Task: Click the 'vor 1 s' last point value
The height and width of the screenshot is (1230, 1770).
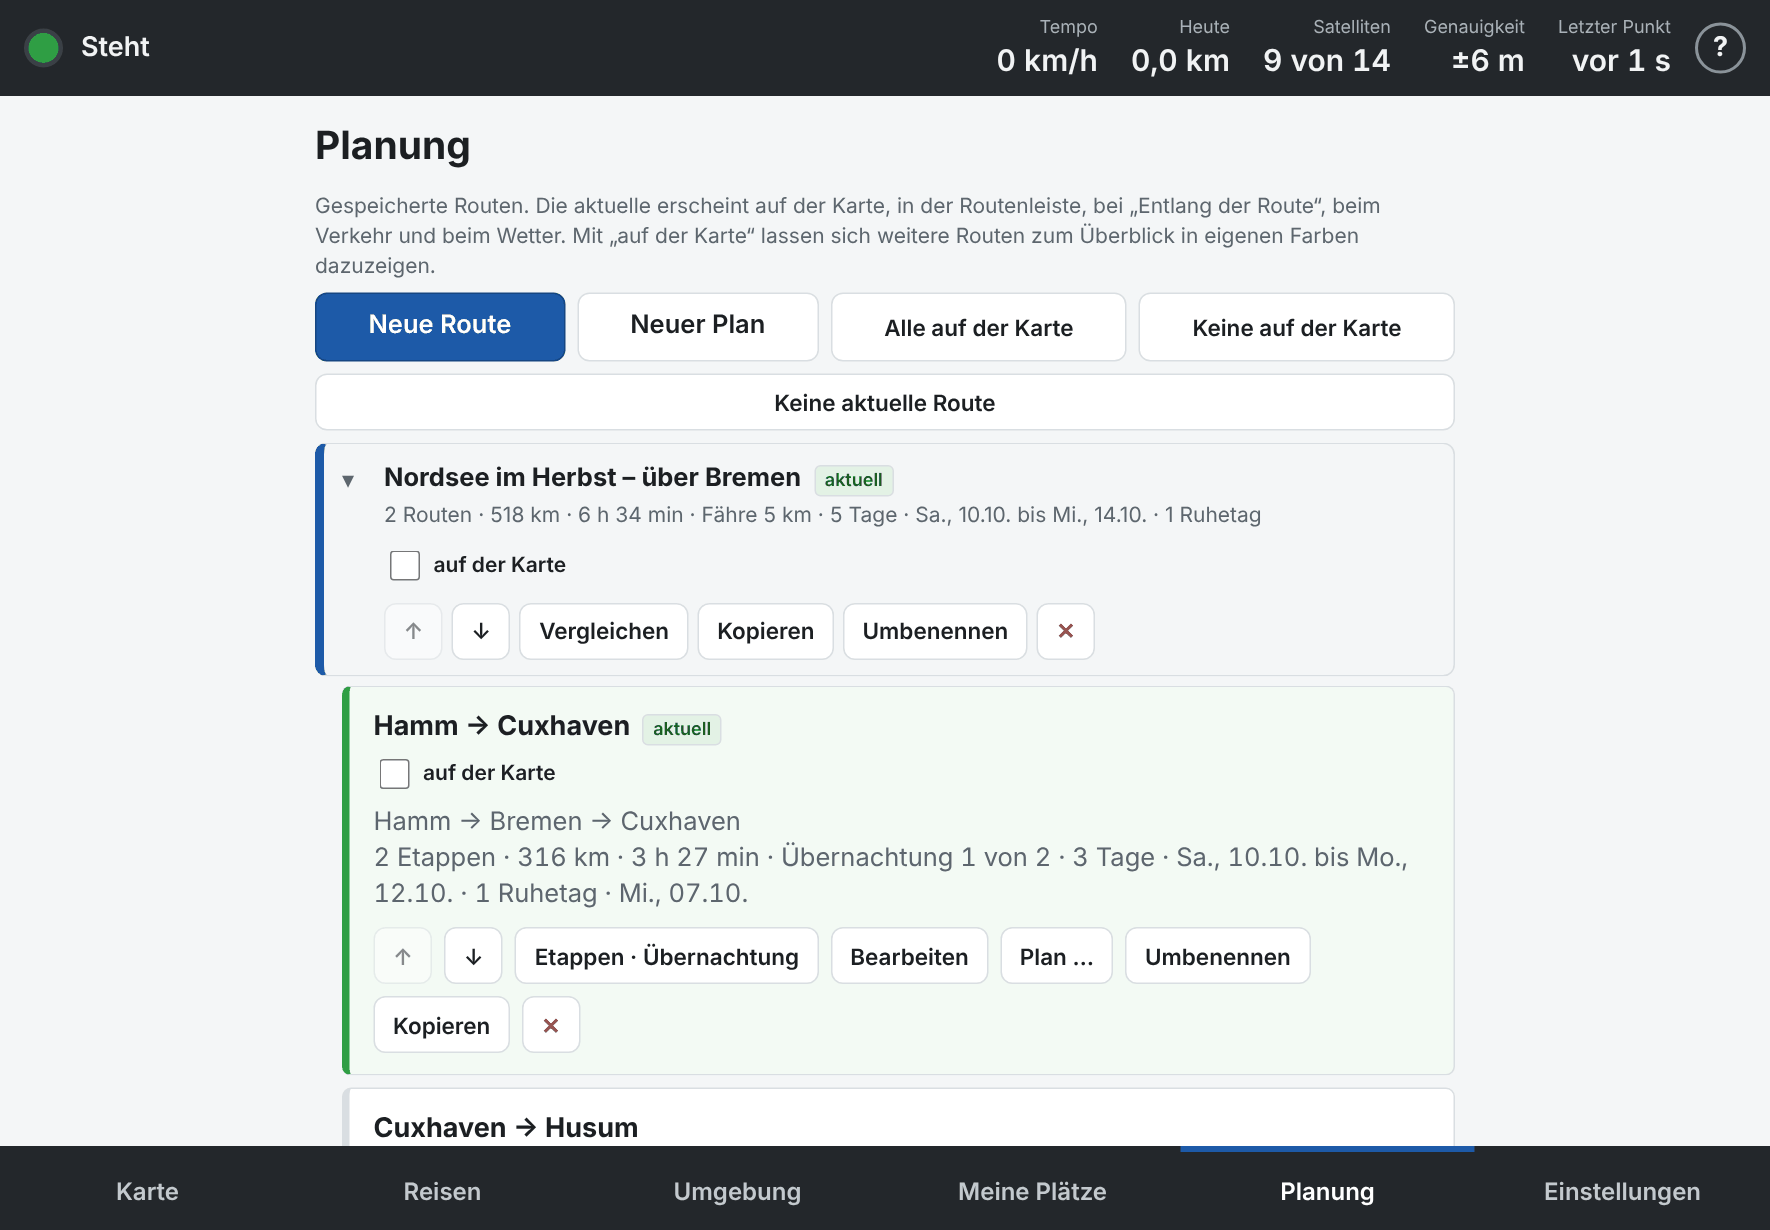Action: coord(1621,61)
